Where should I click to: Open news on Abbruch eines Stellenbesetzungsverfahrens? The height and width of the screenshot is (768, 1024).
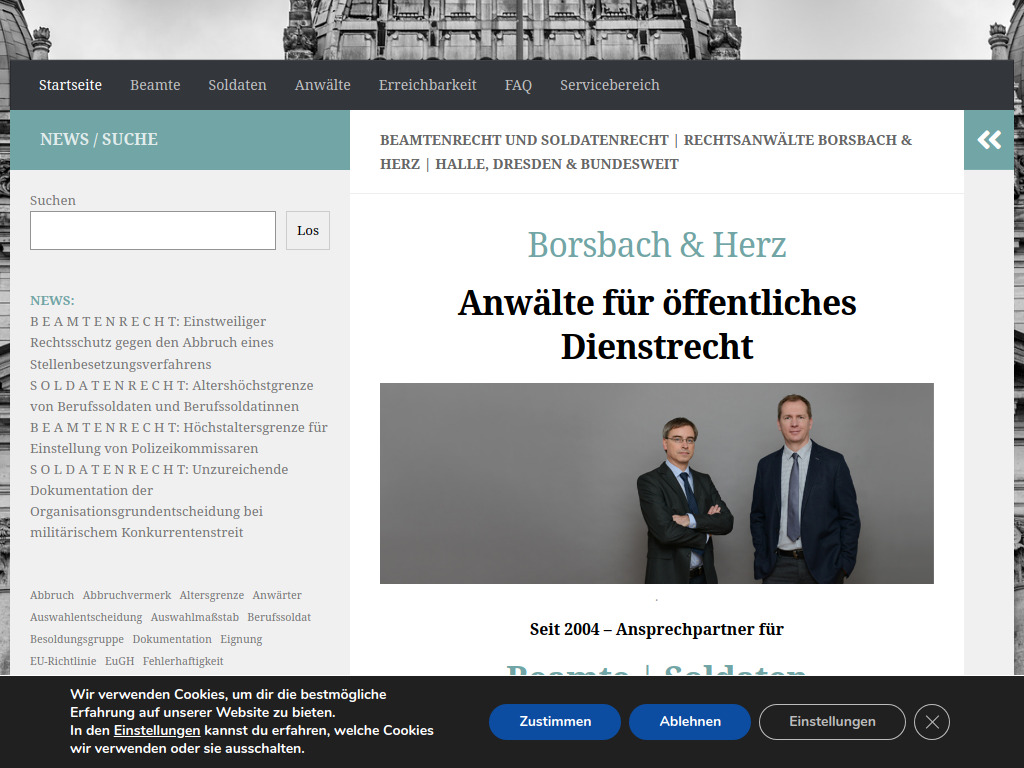tap(152, 342)
